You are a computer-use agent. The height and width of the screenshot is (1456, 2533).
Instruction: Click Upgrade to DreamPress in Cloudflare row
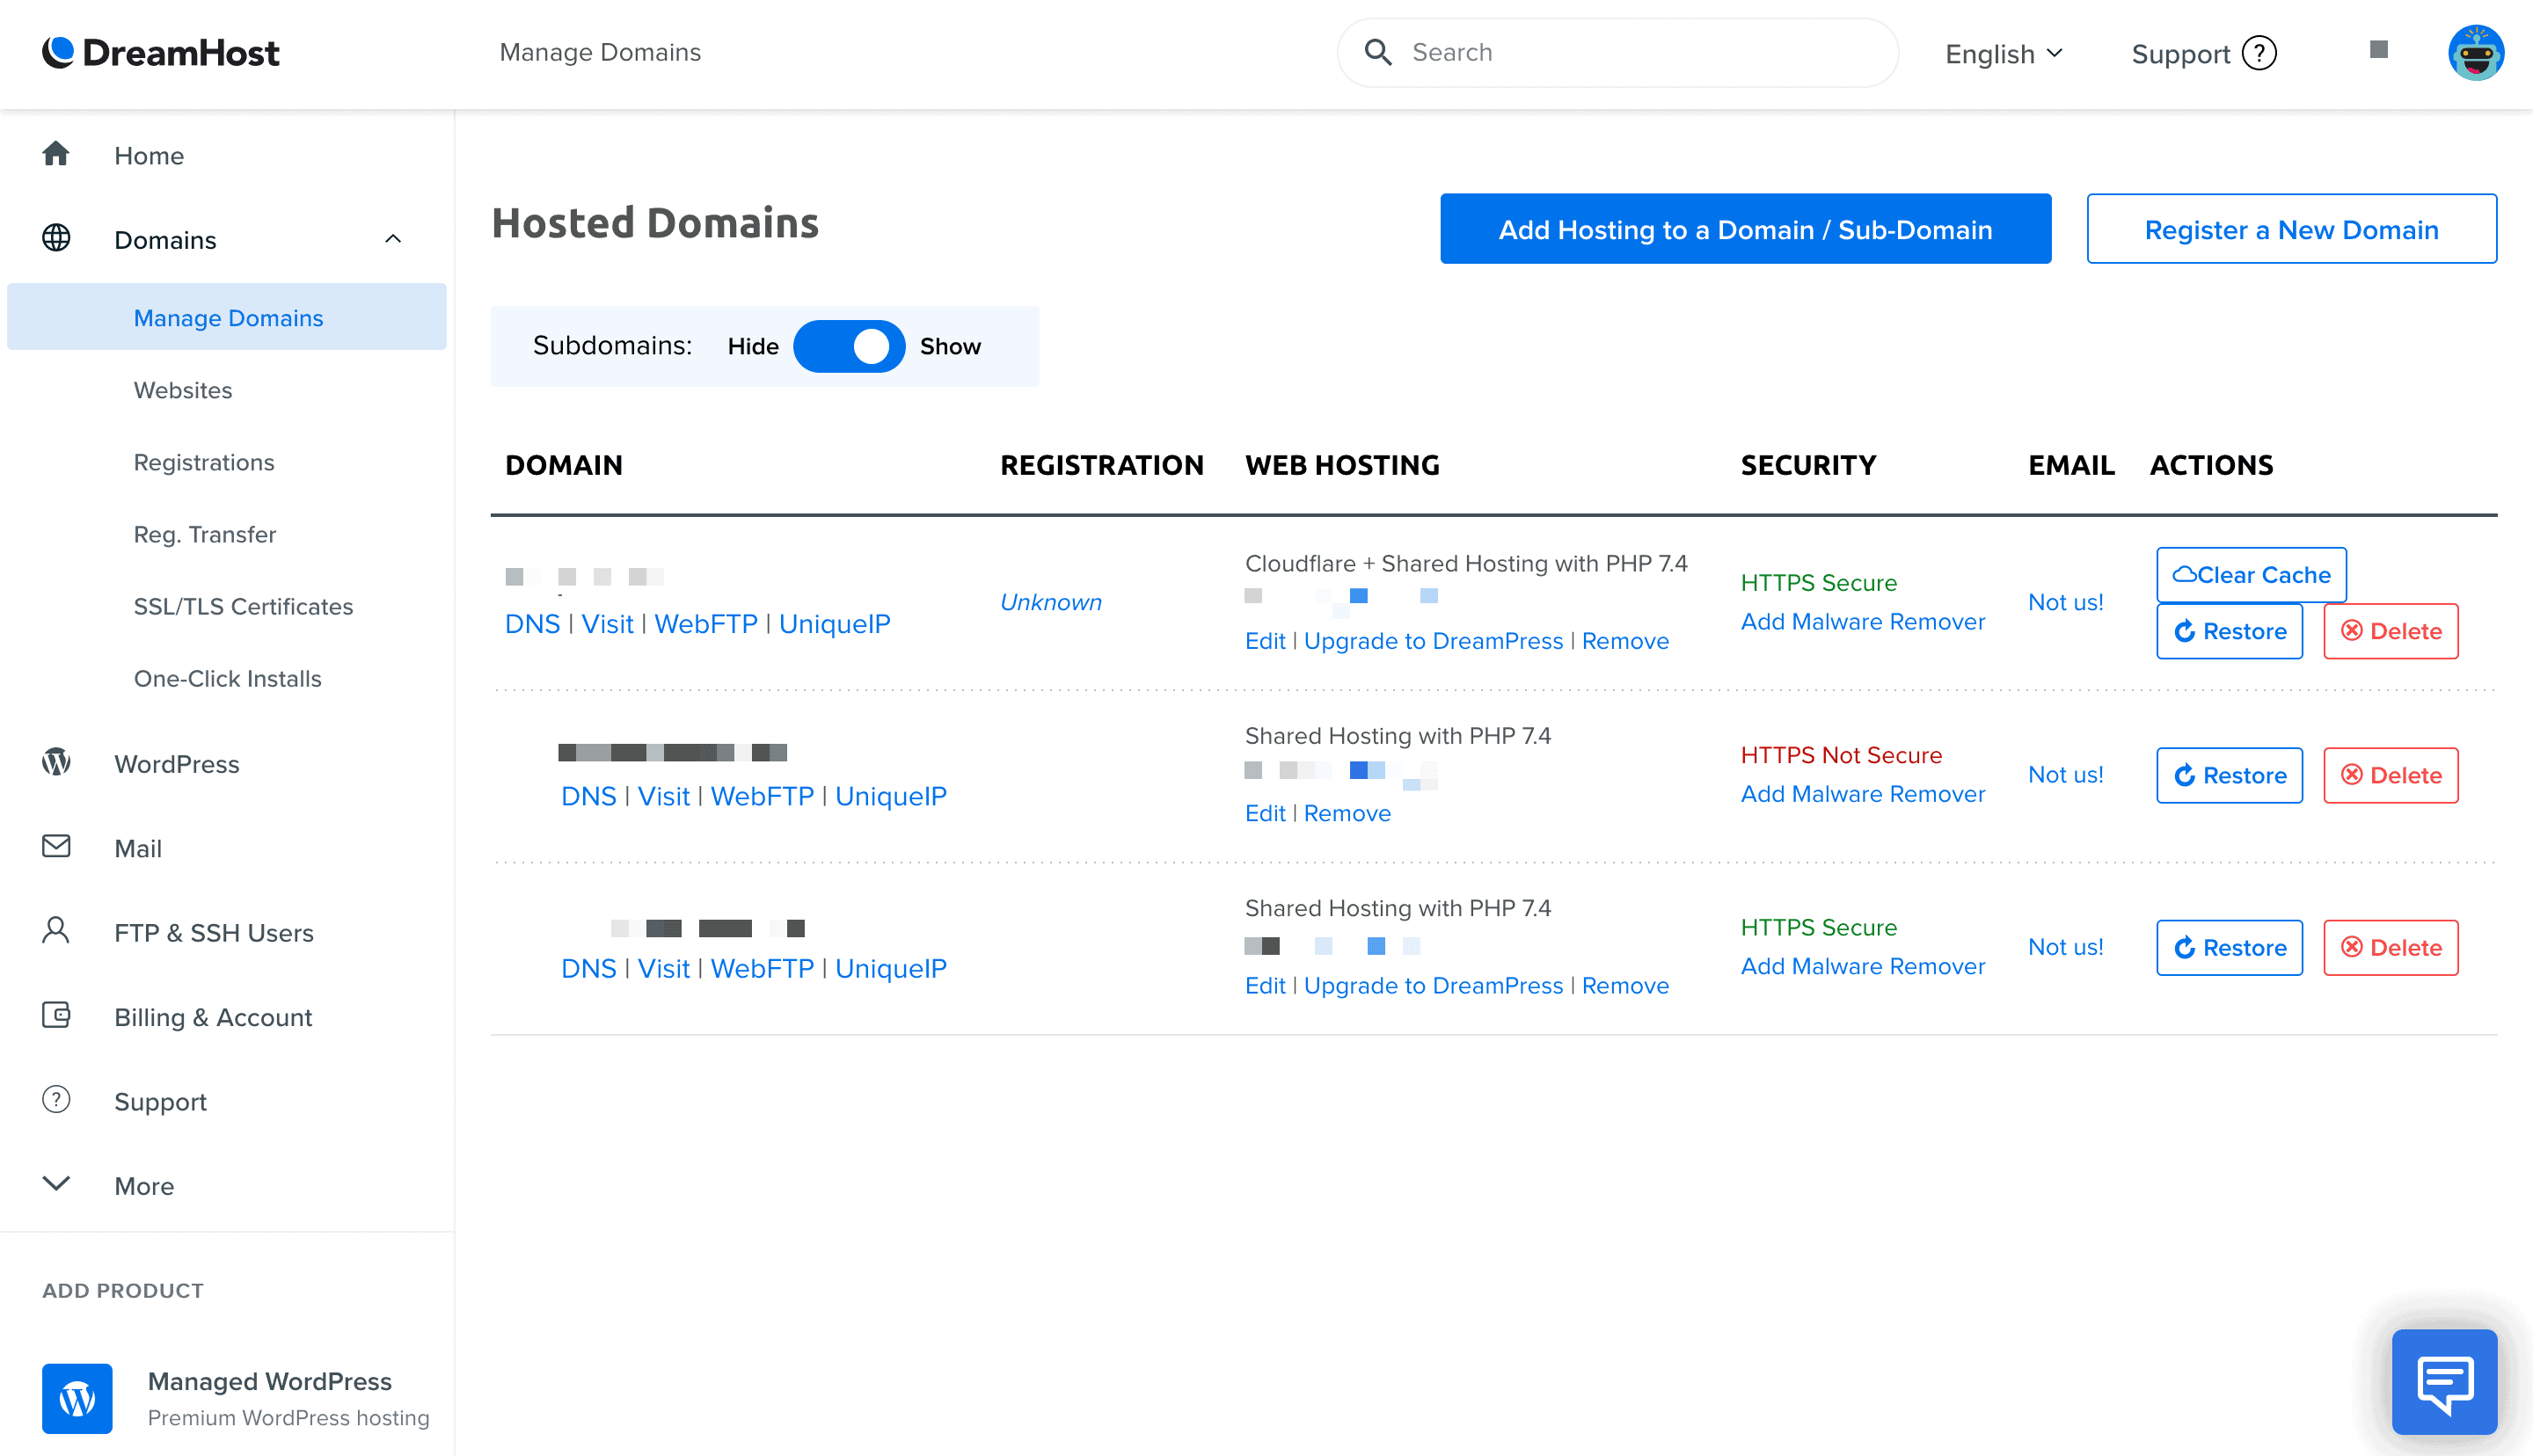1433,641
